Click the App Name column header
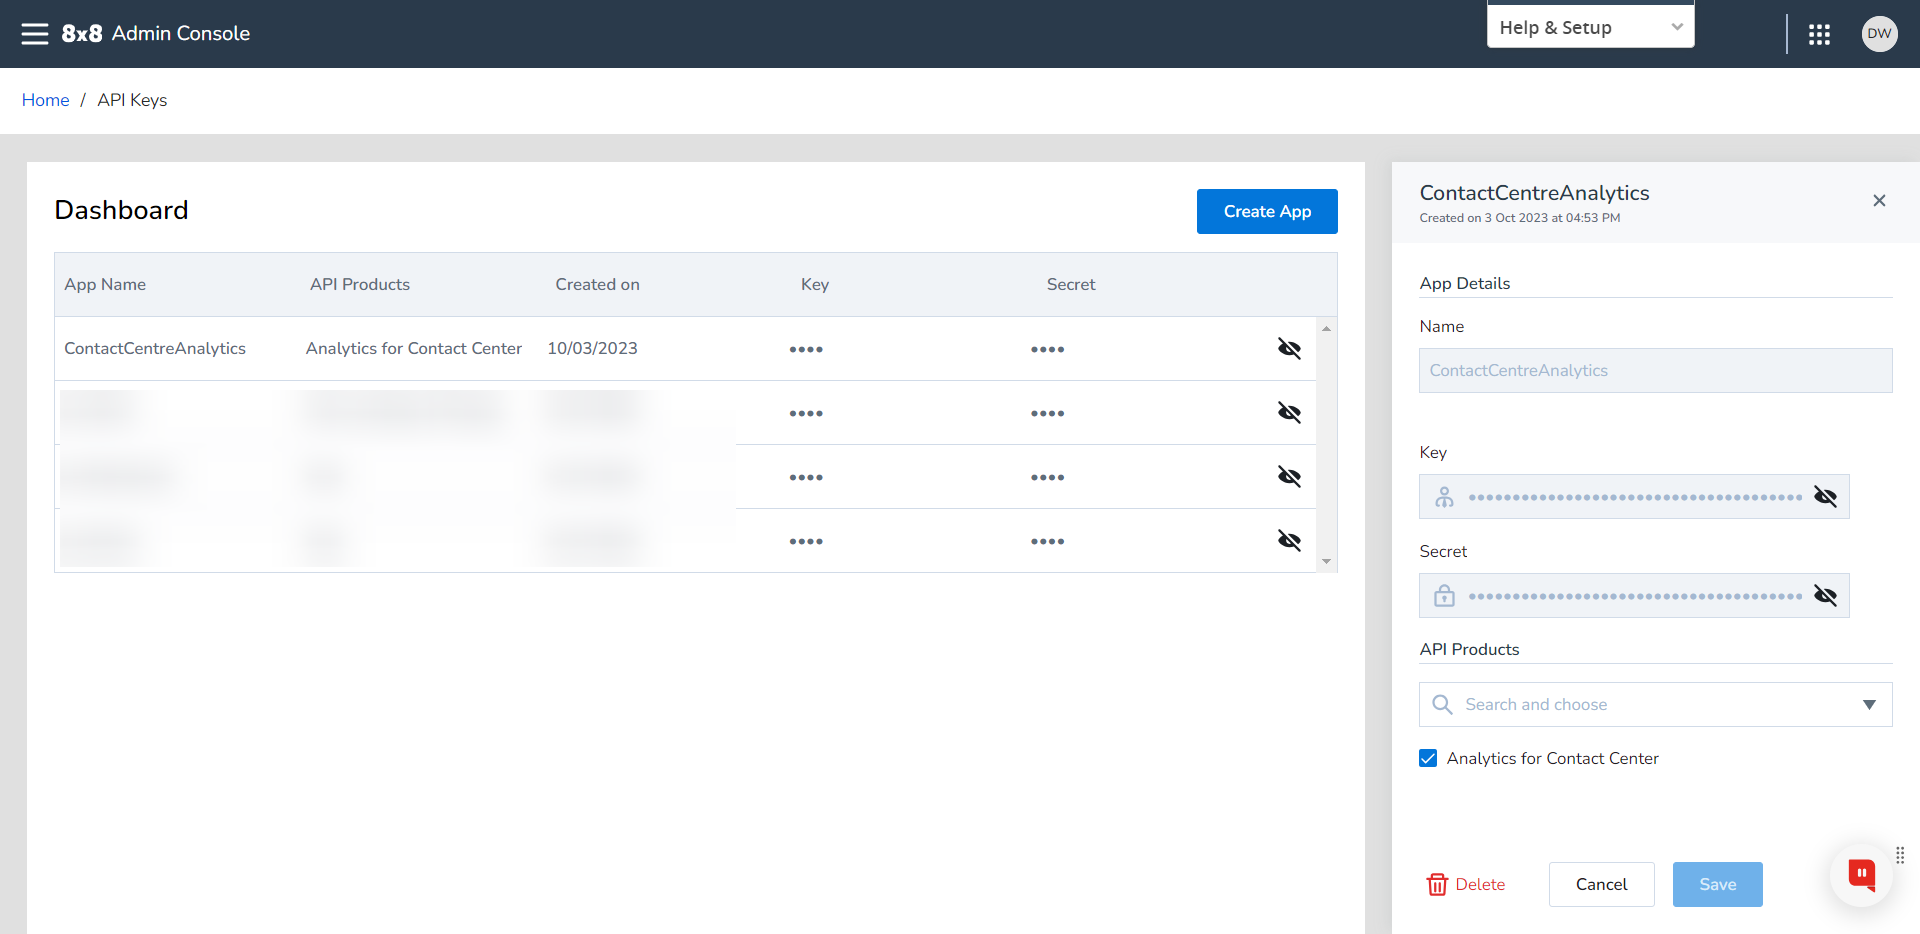 105,284
